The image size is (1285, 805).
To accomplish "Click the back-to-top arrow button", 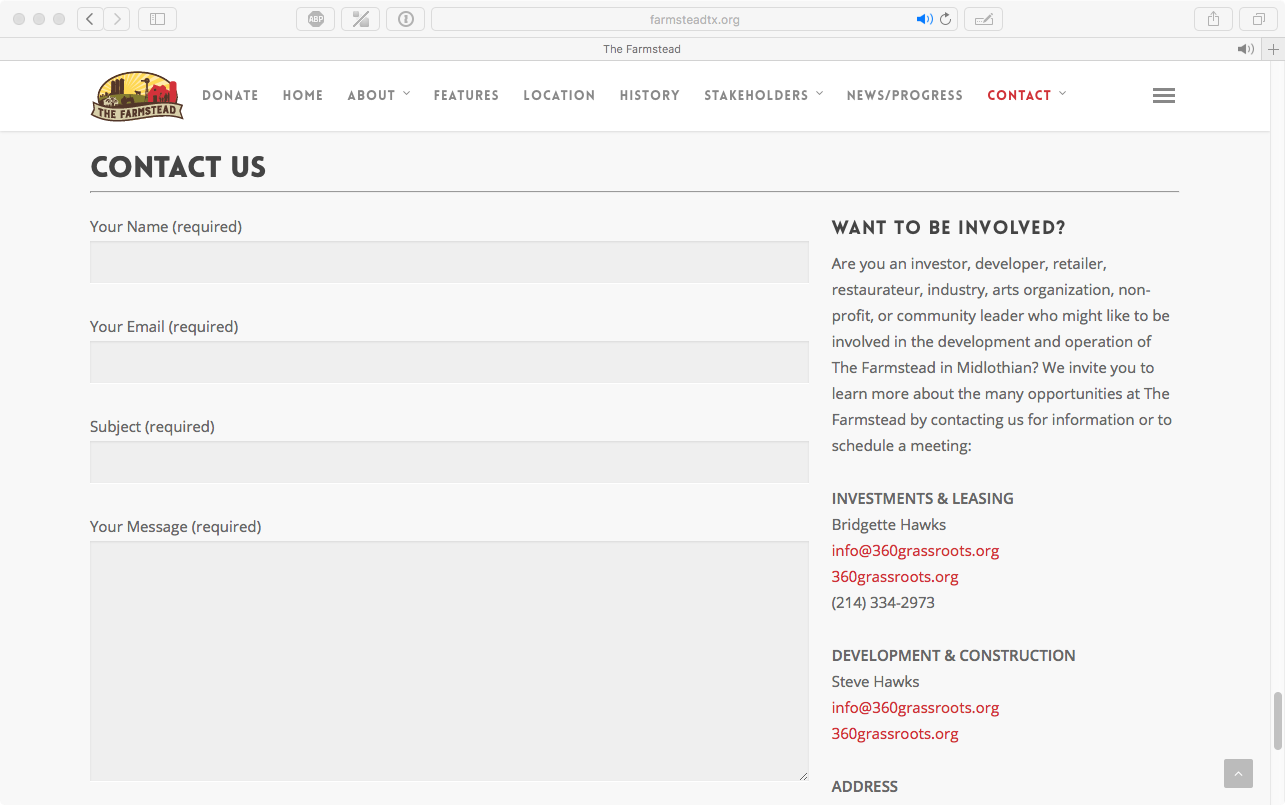I will pyautogui.click(x=1238, y=773).
